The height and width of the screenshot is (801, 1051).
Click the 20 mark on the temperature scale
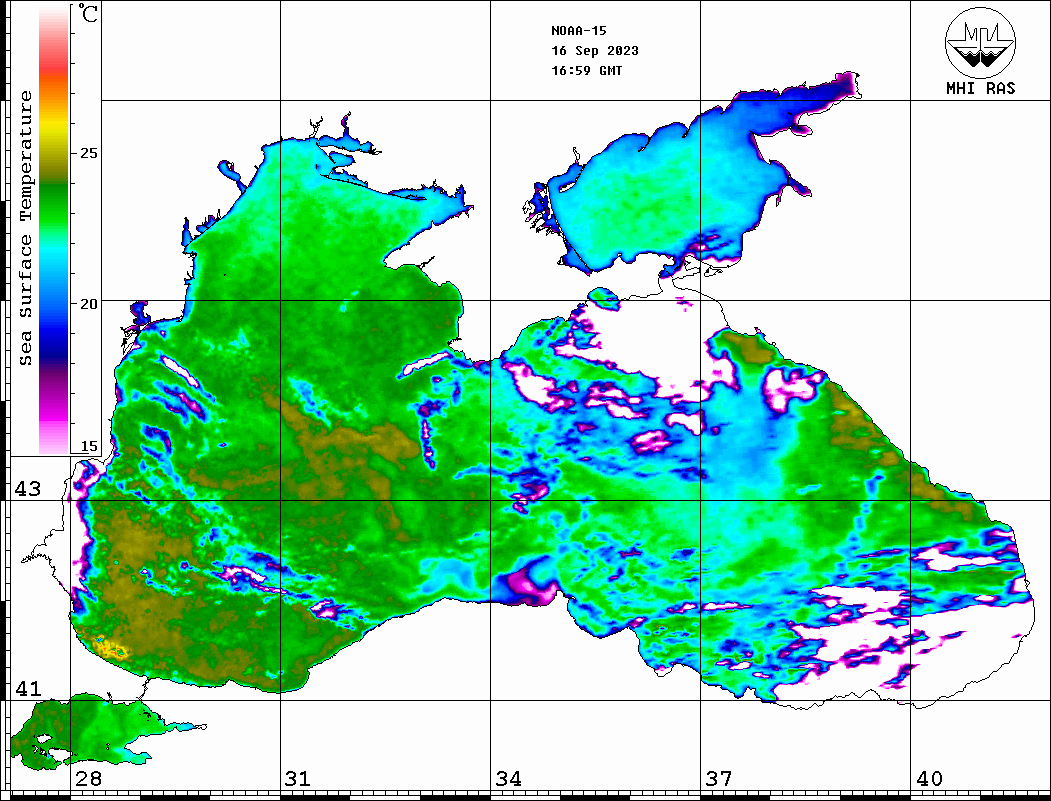tap(88, 304)
